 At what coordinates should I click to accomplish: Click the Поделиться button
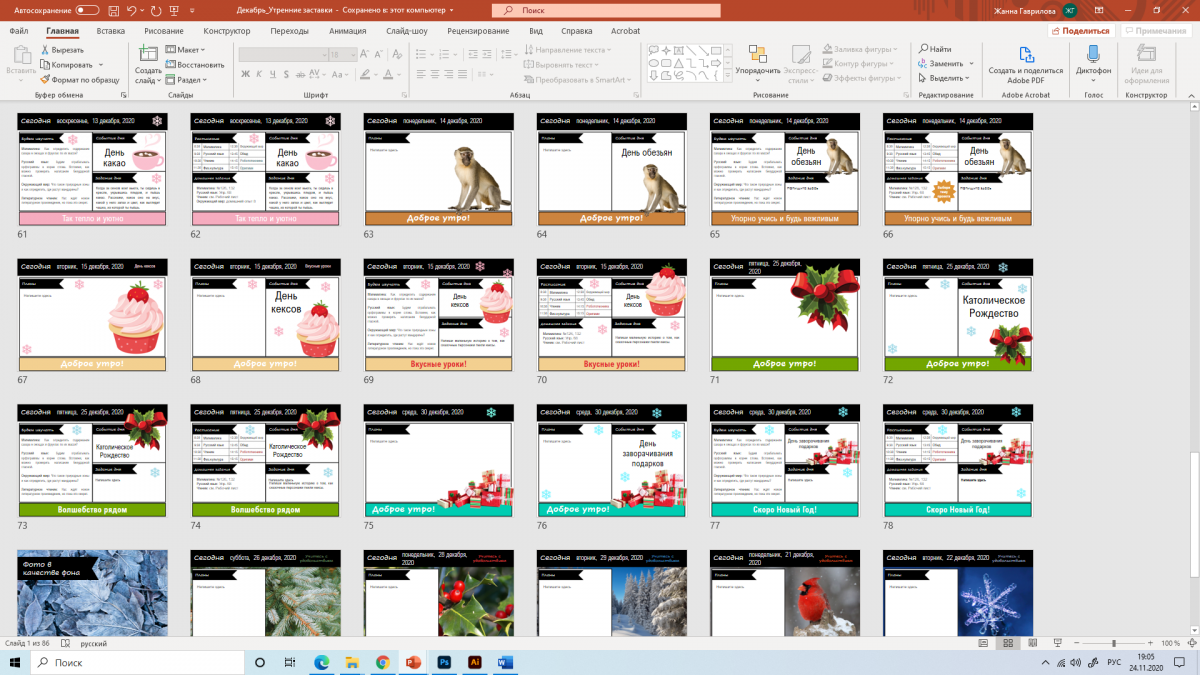pos(1081,31)
